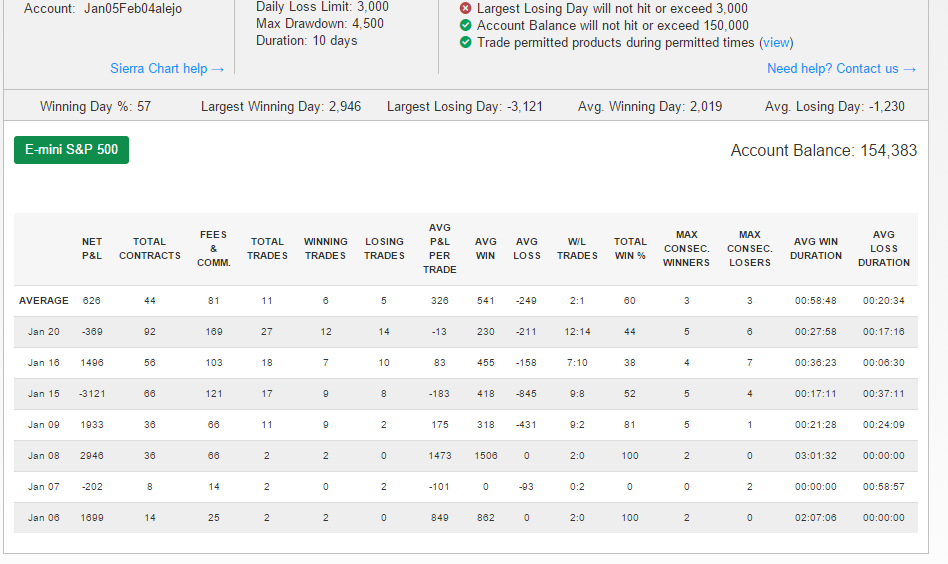
Task: Select the AVERAGE row label
Action: tap(44, 300)
